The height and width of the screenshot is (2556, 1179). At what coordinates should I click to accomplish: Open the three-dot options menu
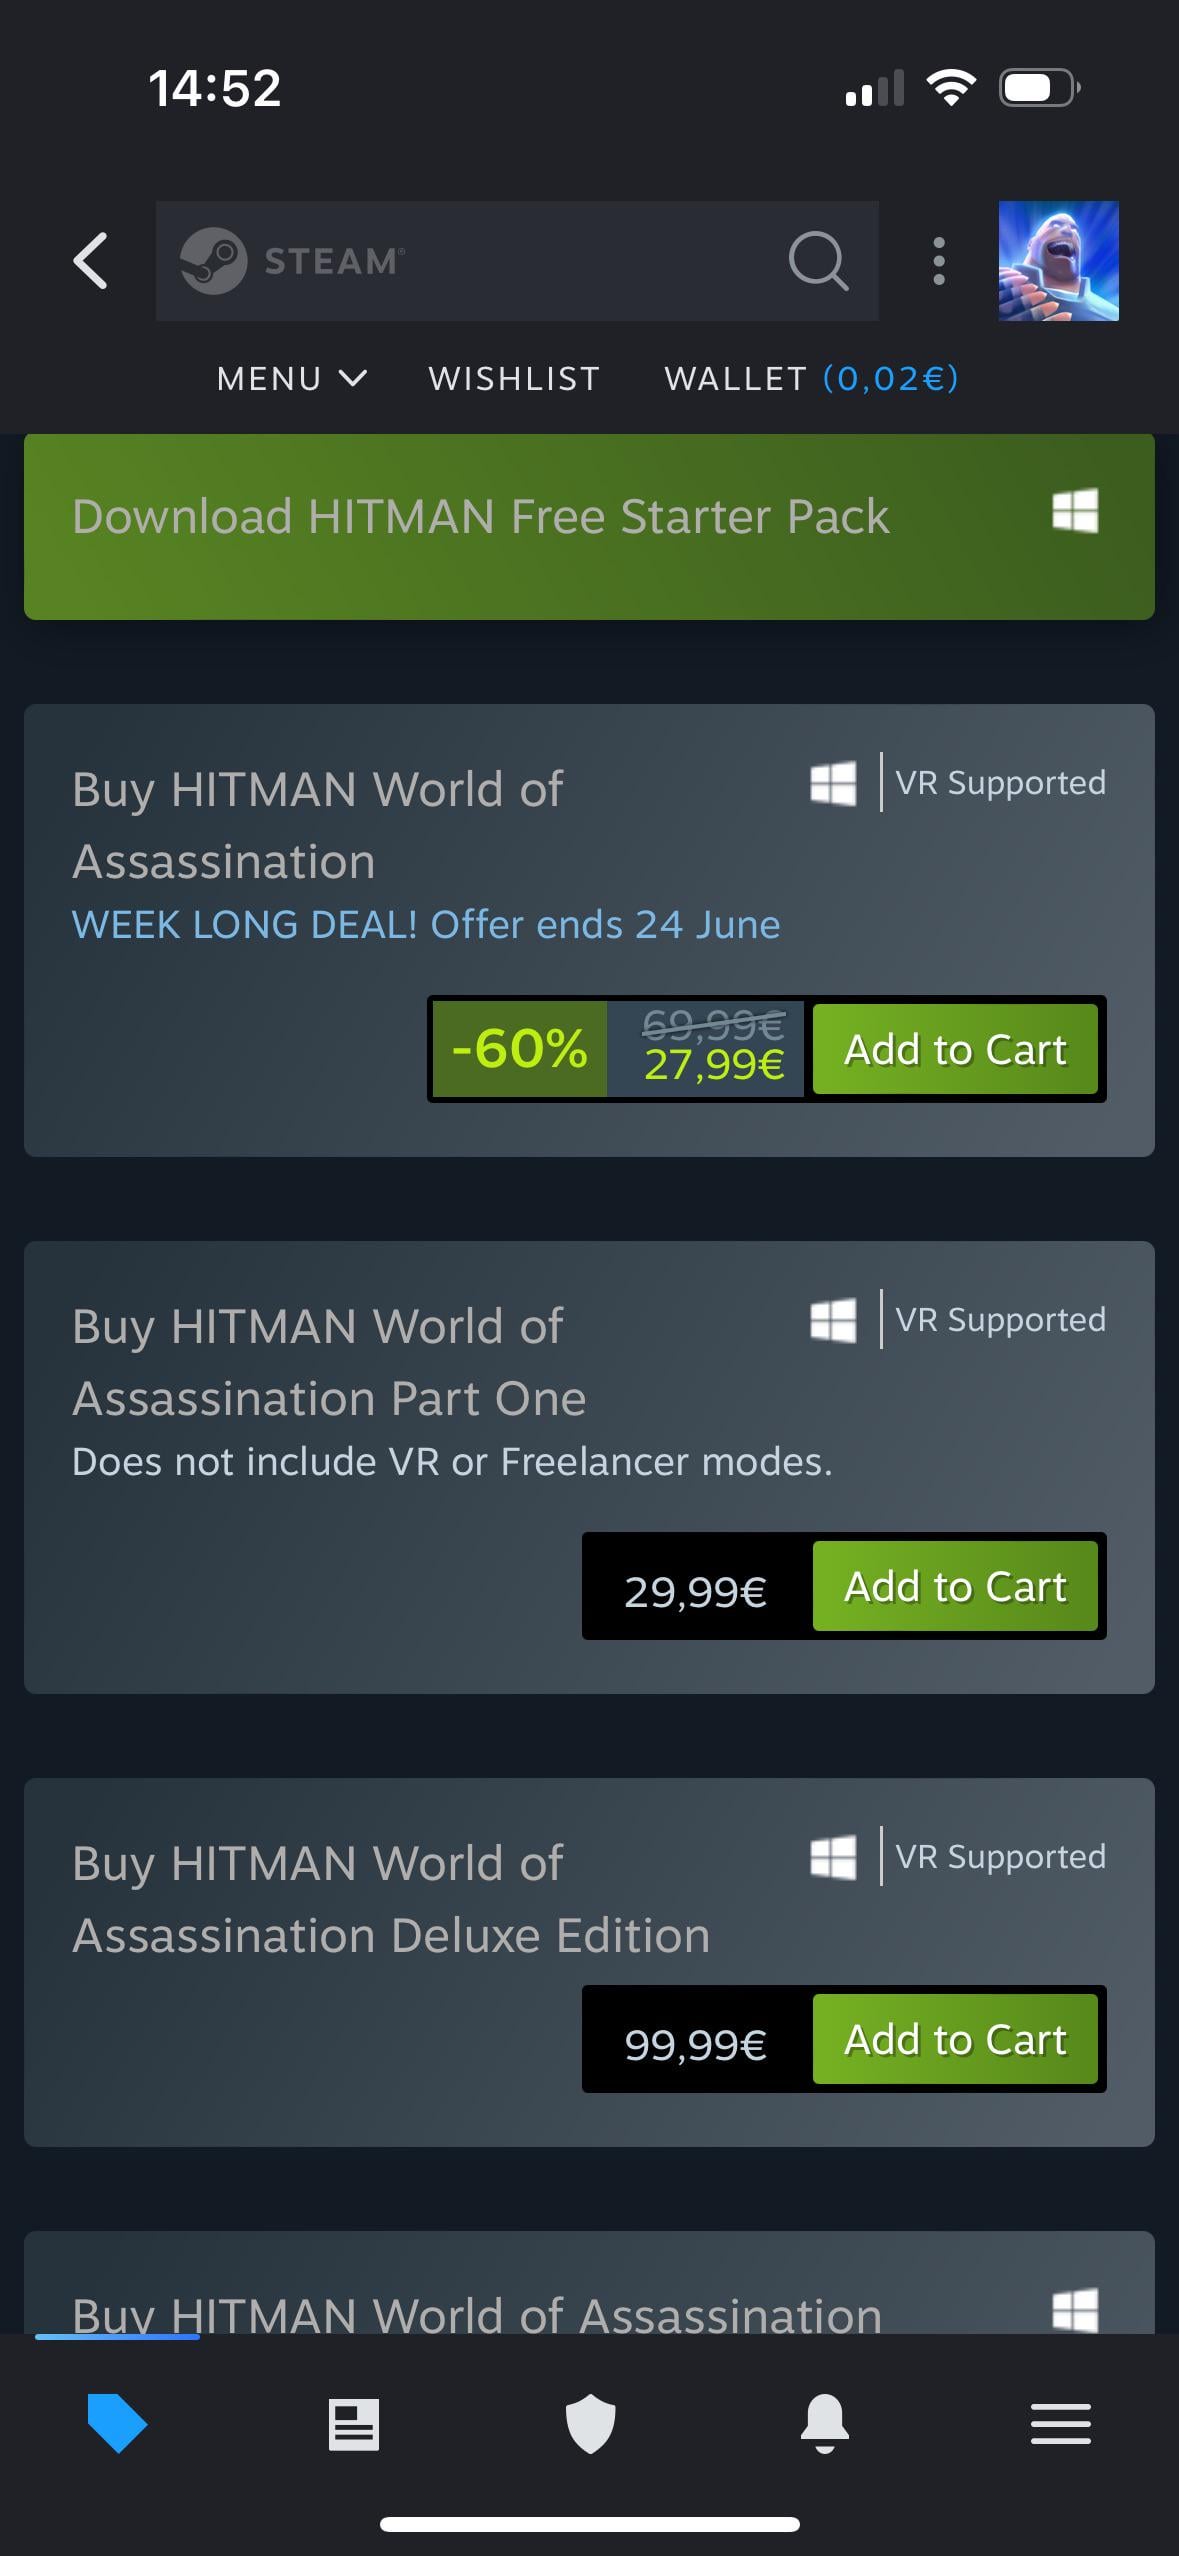pyautogui.click(x=938, y=261)
